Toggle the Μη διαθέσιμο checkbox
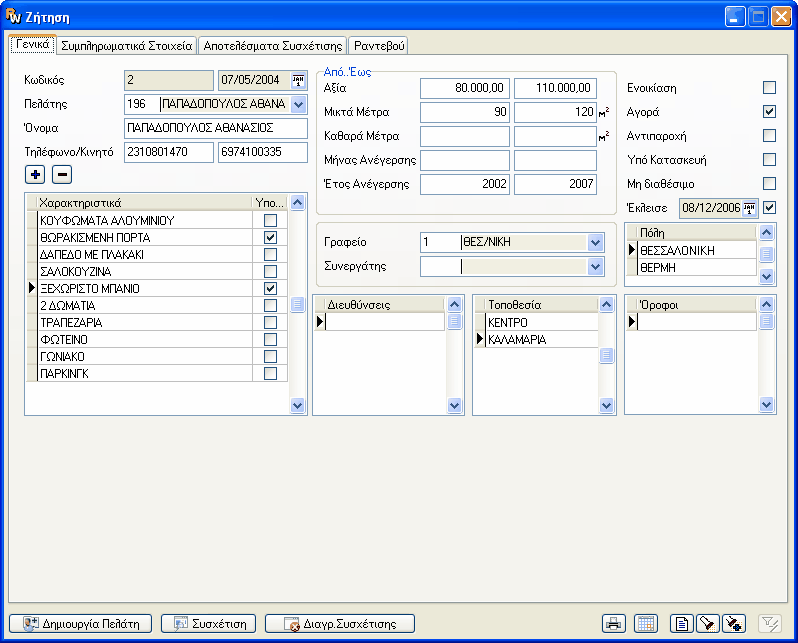The width and height of the screenshot is (798, 643). point(770,183)
